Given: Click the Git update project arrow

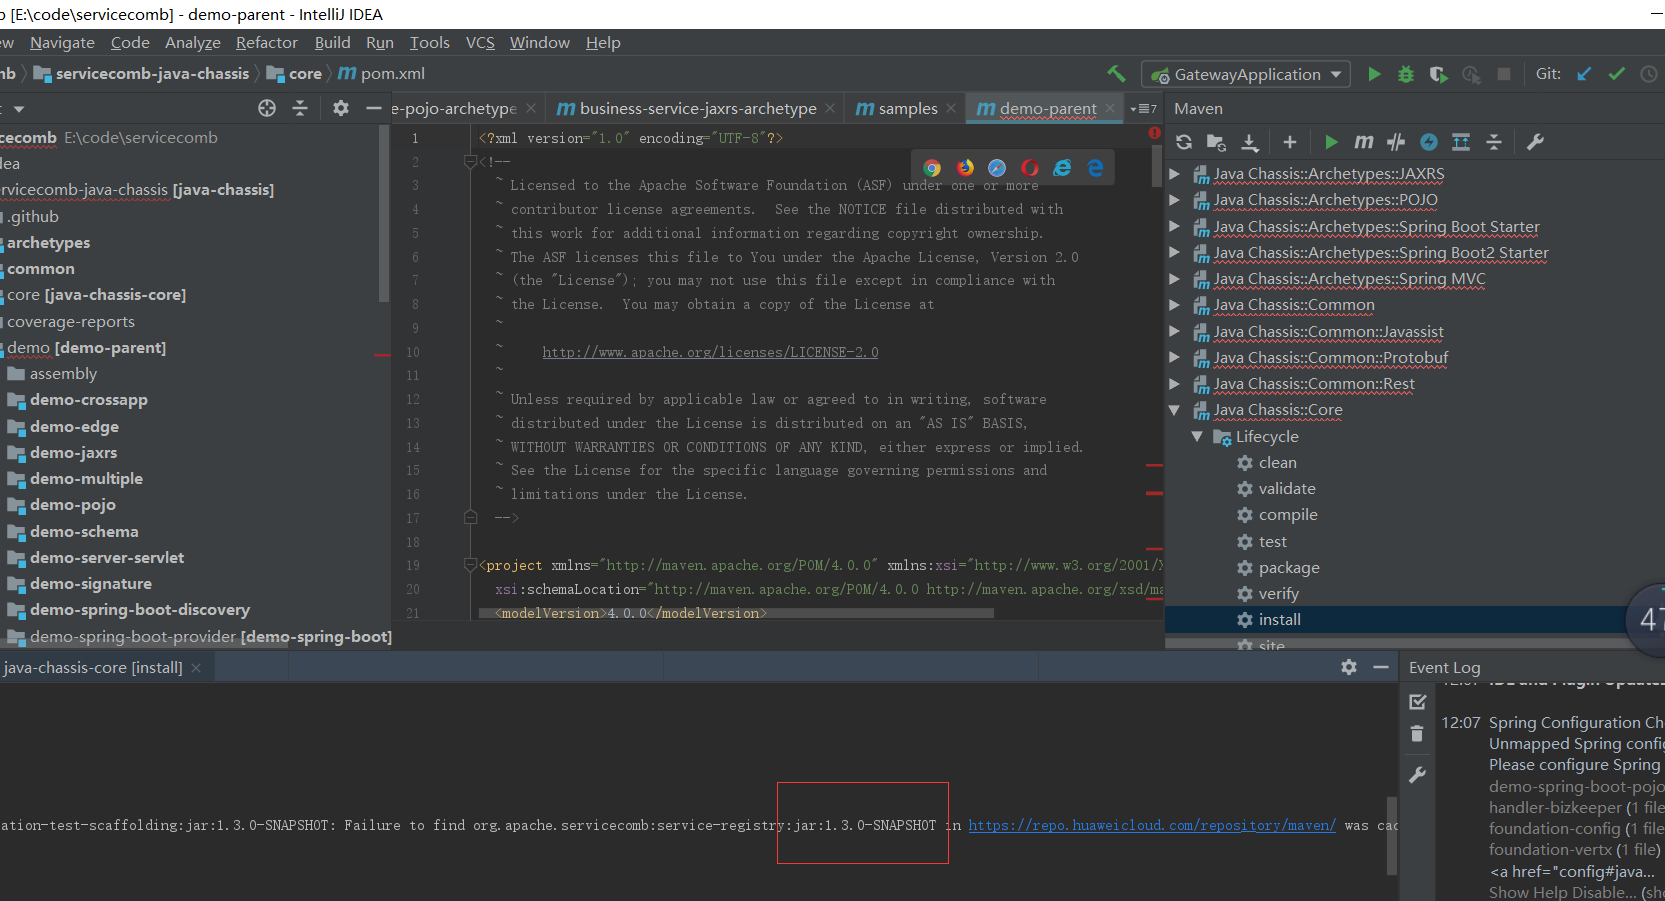Looking at the screenshot, I should click(1584, 74).
